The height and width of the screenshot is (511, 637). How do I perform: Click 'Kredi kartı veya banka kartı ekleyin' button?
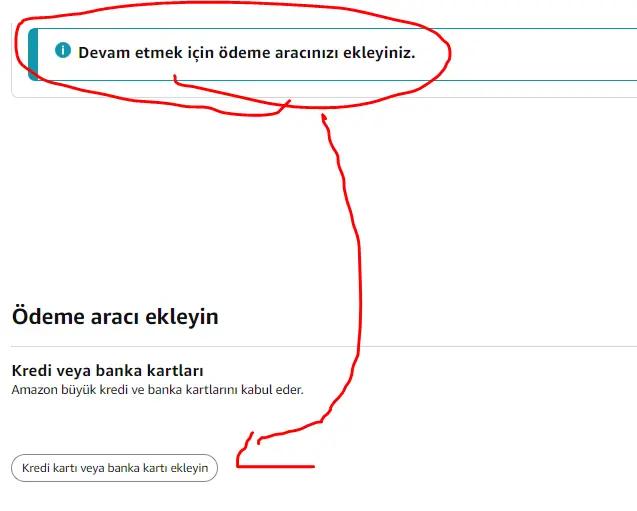tap(115, 468)
